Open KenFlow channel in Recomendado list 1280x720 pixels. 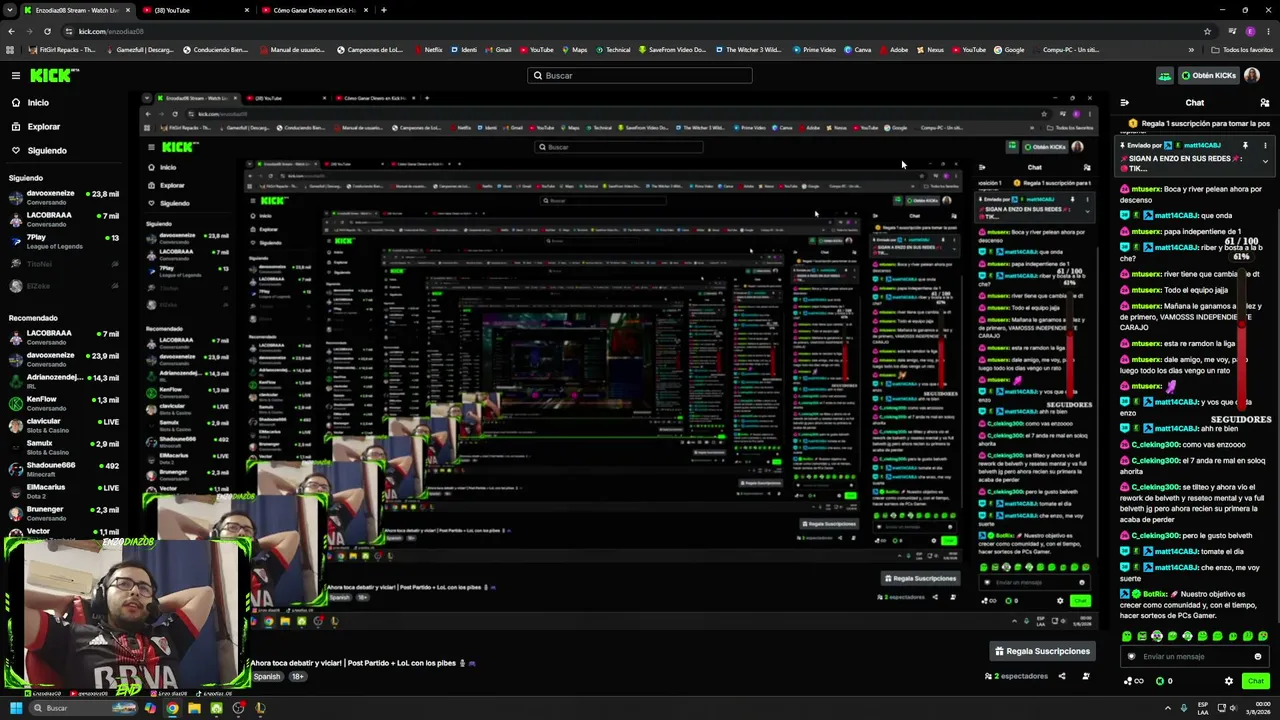click(62, 403)
